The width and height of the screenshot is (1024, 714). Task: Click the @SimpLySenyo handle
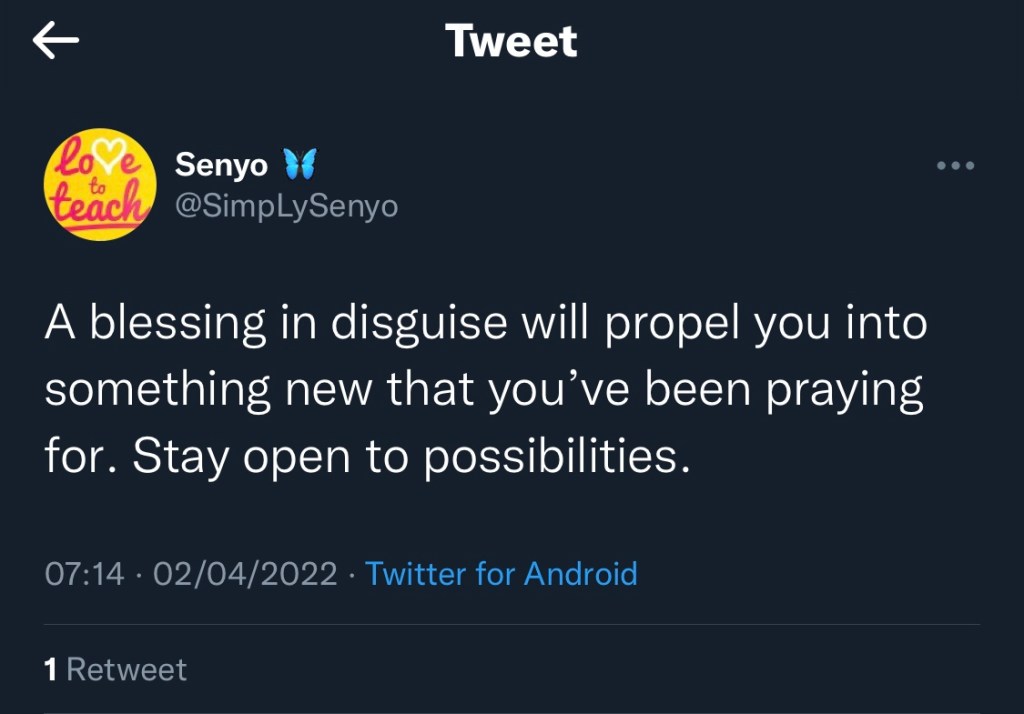click(x=286, y=206)
